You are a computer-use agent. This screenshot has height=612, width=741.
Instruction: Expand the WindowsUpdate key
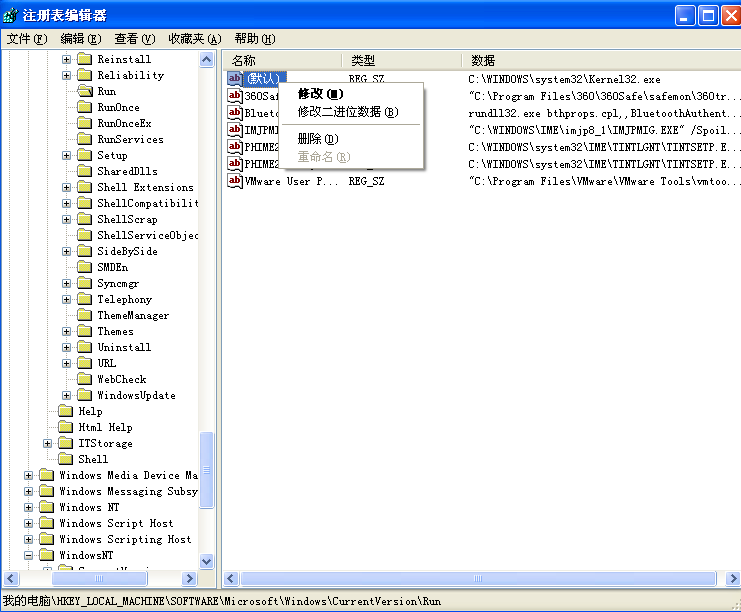67,396
